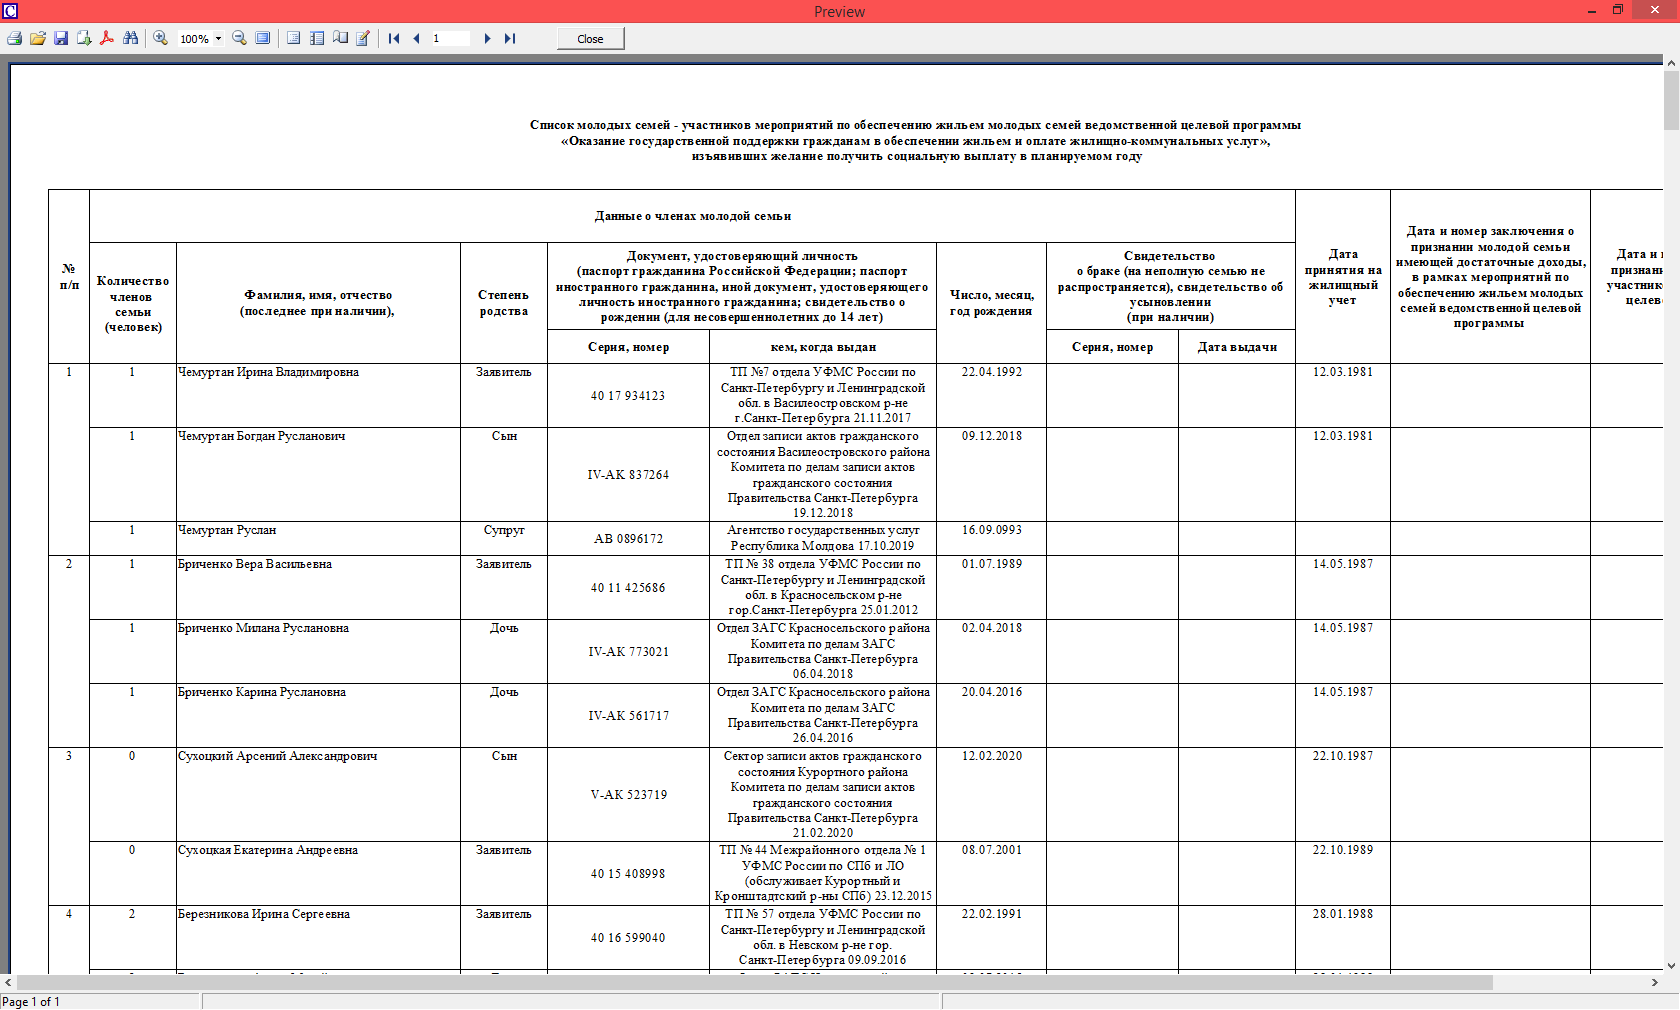Switch to full screen view
This screenshot has height=1010, width=1680.
click(262, 39)
